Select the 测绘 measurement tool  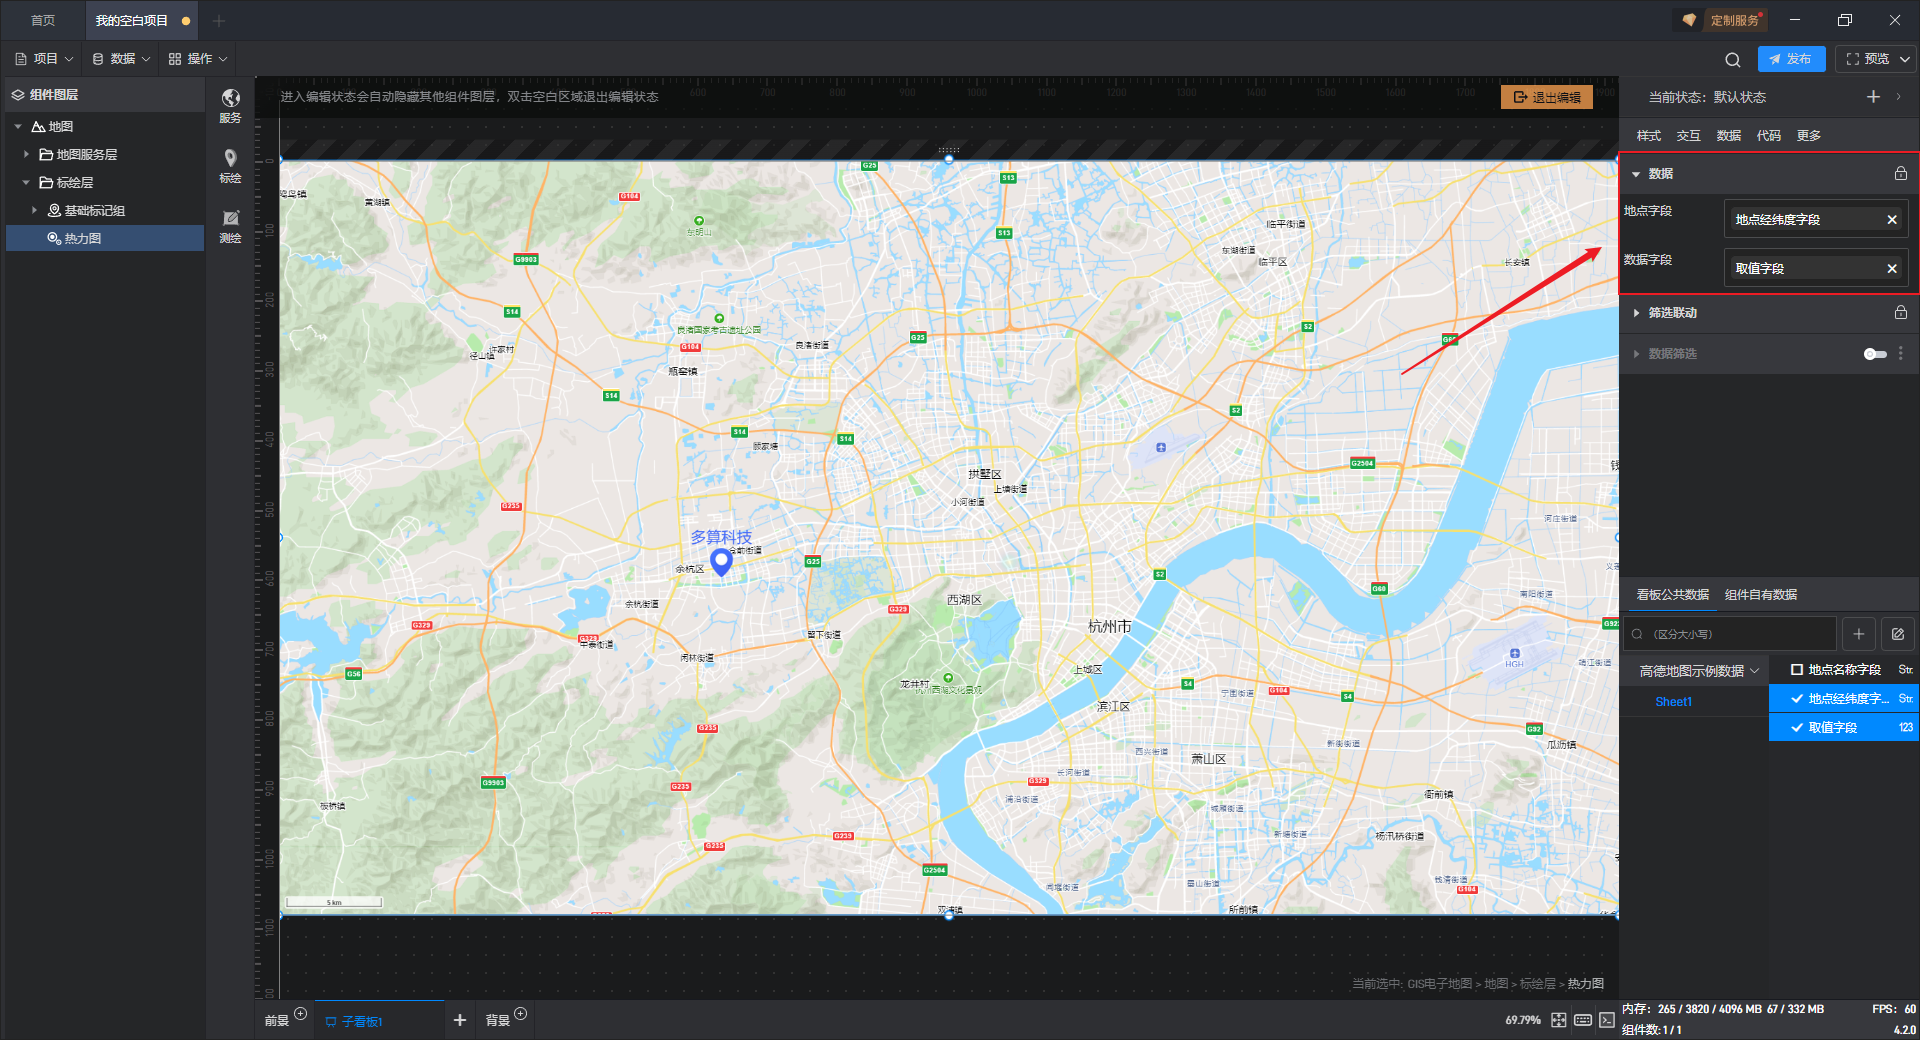230,226
